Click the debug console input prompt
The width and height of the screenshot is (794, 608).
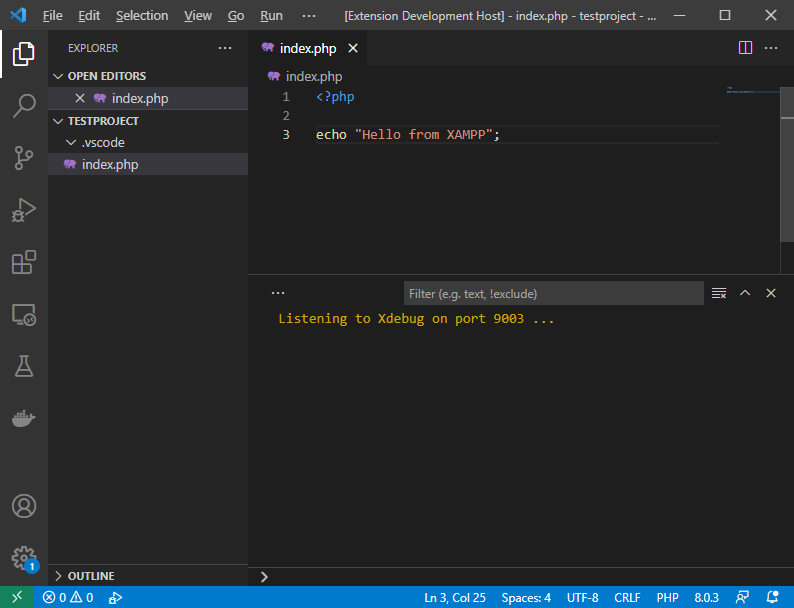[x=521, y=577]
